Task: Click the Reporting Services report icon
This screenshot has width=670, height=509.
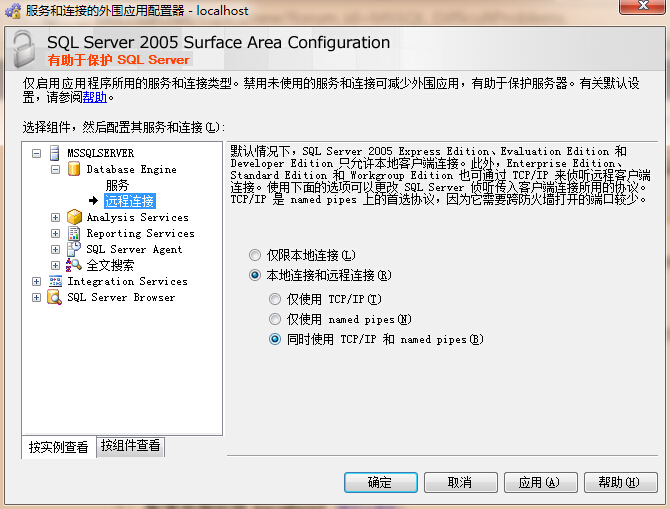Action: [74, 233]
